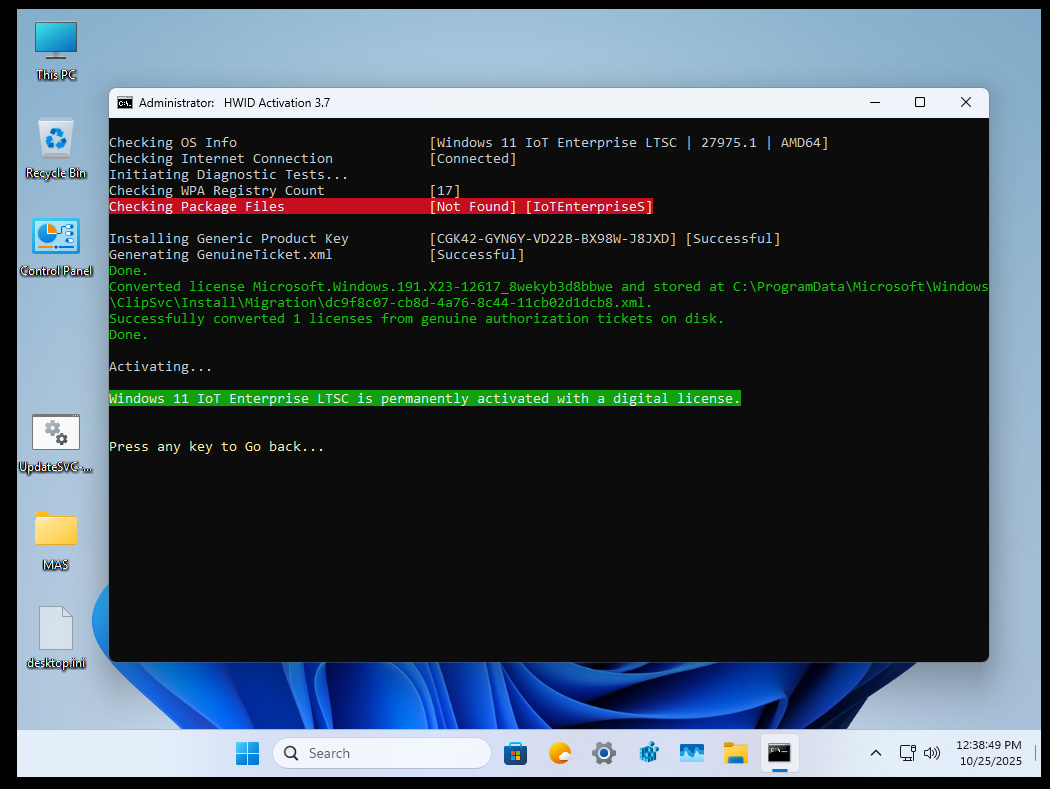The width and height of the screenshot is (1050, 789).
Task: Click the Initiating Diagnostic Tests line
Action: (x=228, y=175)
